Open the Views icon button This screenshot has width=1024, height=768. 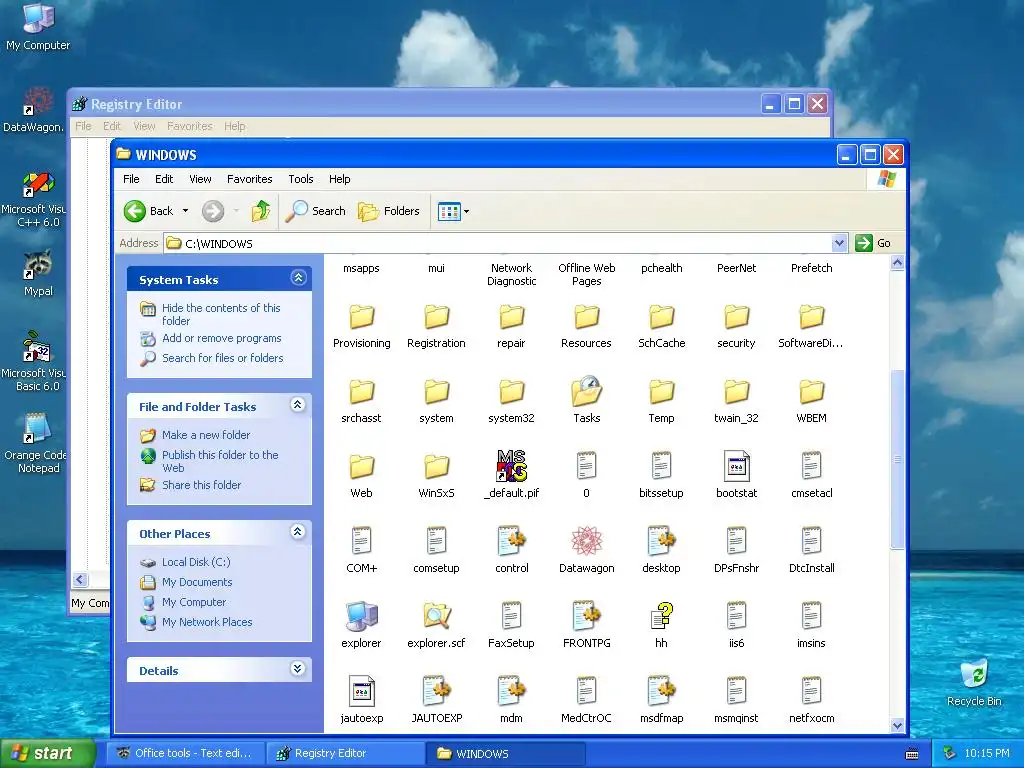449,211
